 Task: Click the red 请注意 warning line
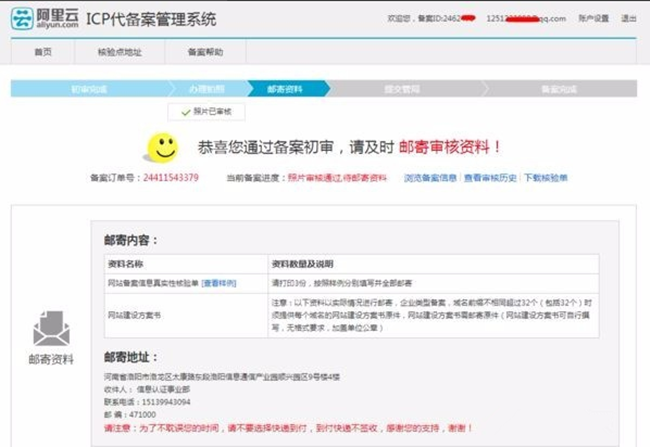(289, 428)
